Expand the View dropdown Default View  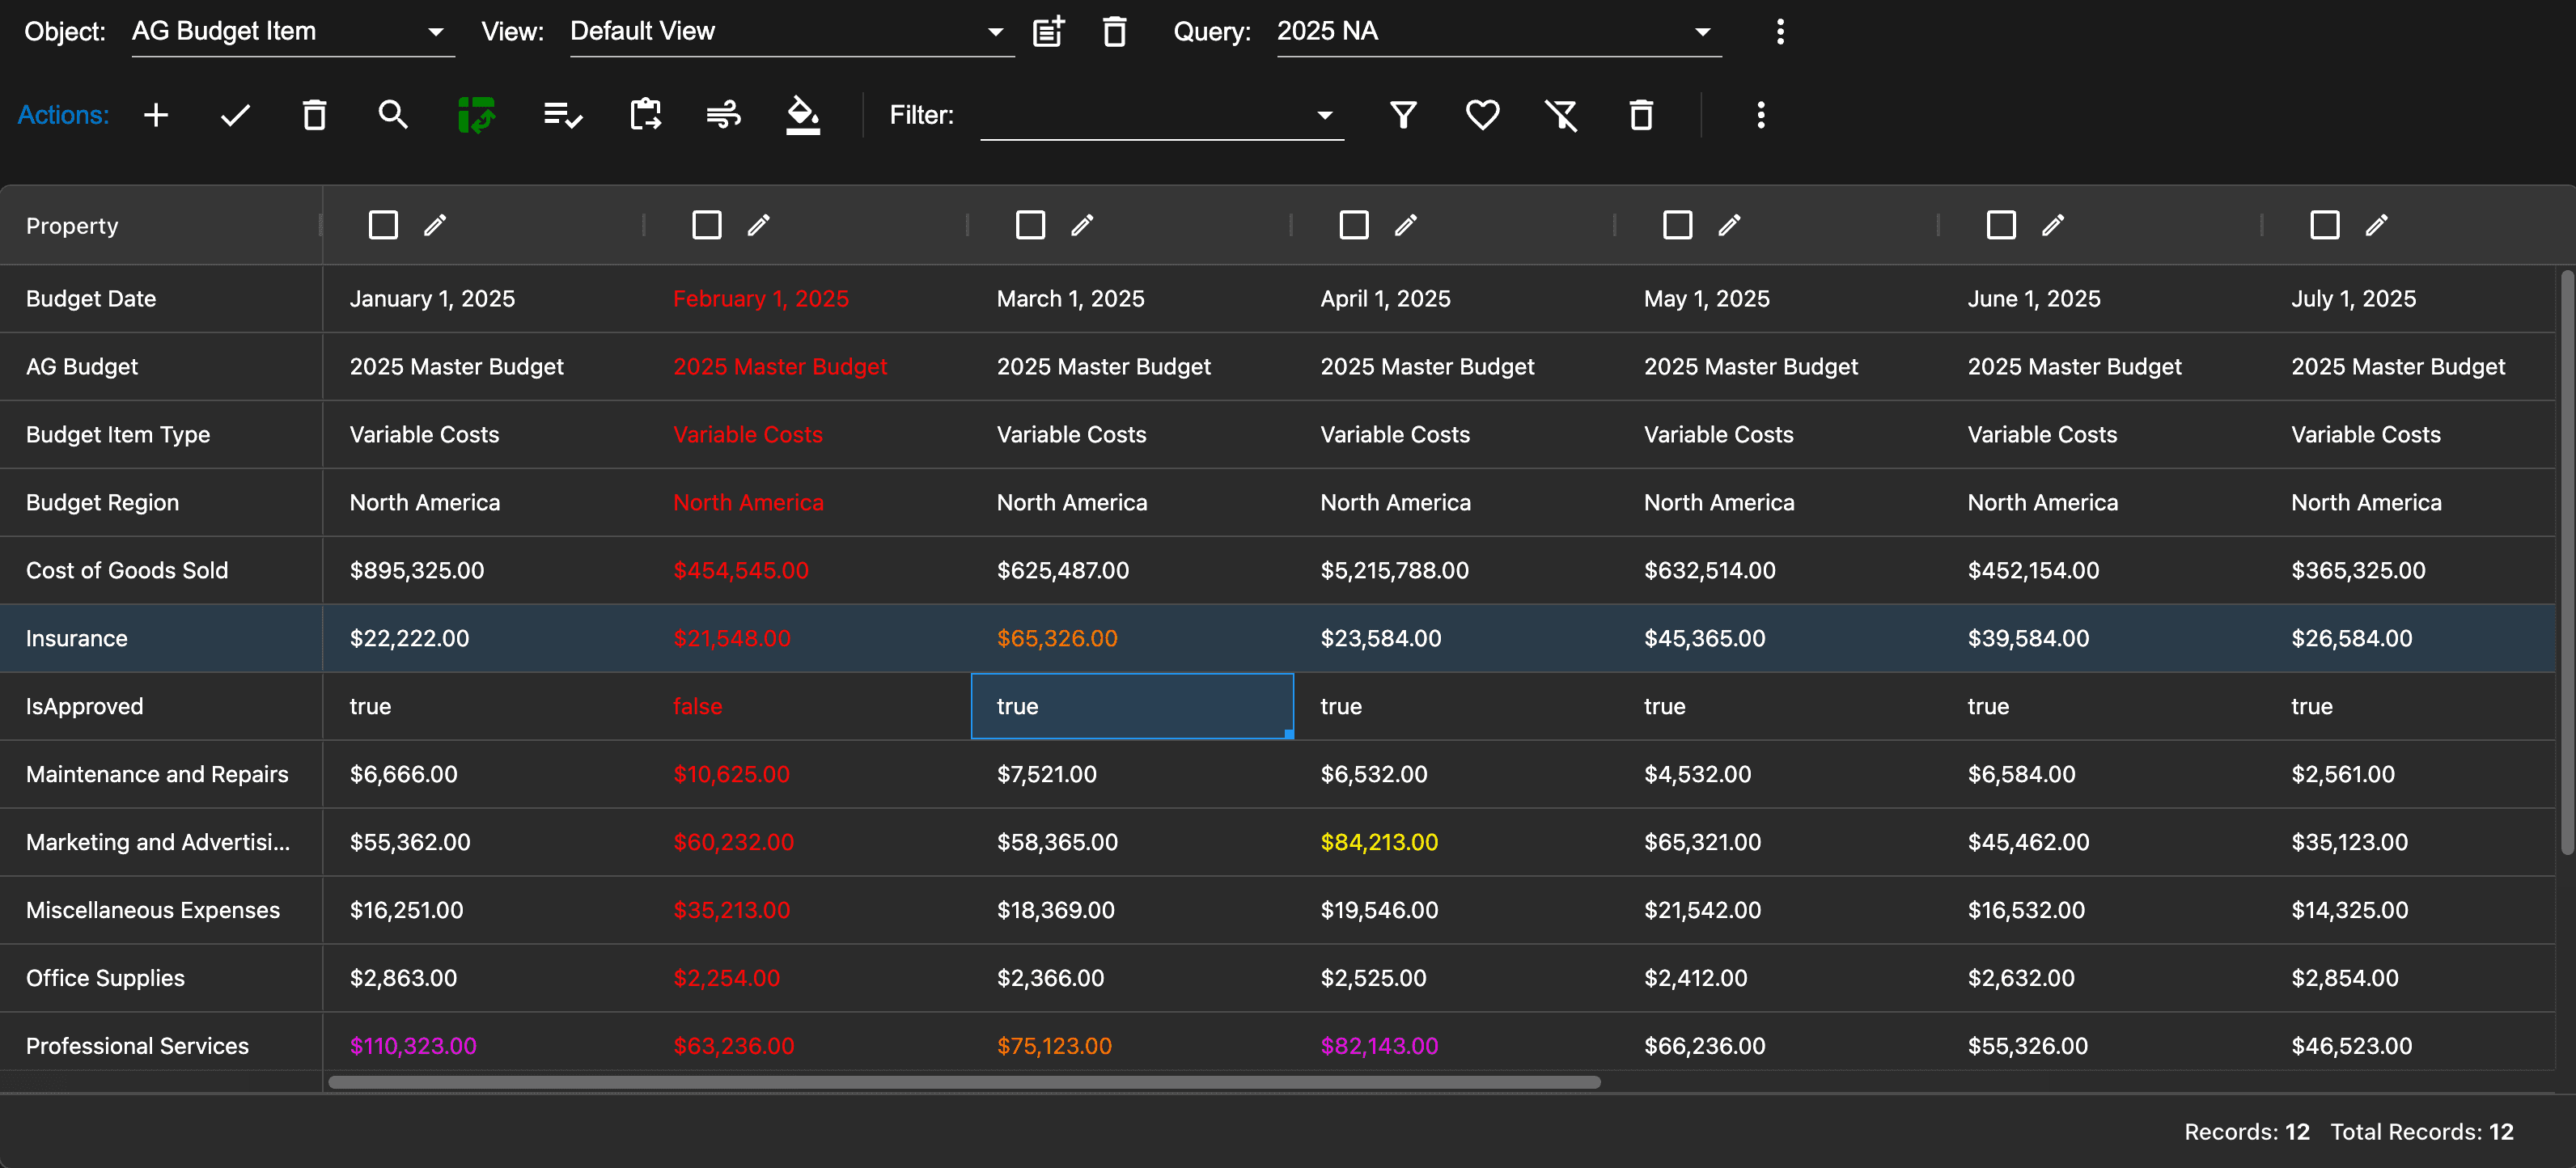[788, 32]
